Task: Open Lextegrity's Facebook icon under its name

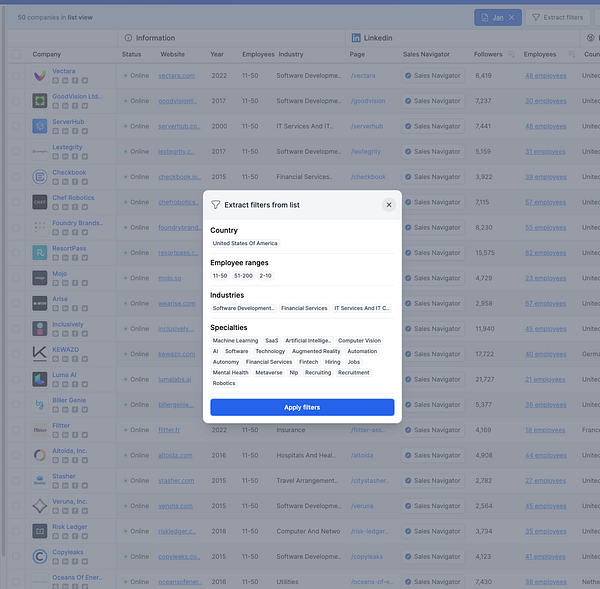Action: (75, 156)
